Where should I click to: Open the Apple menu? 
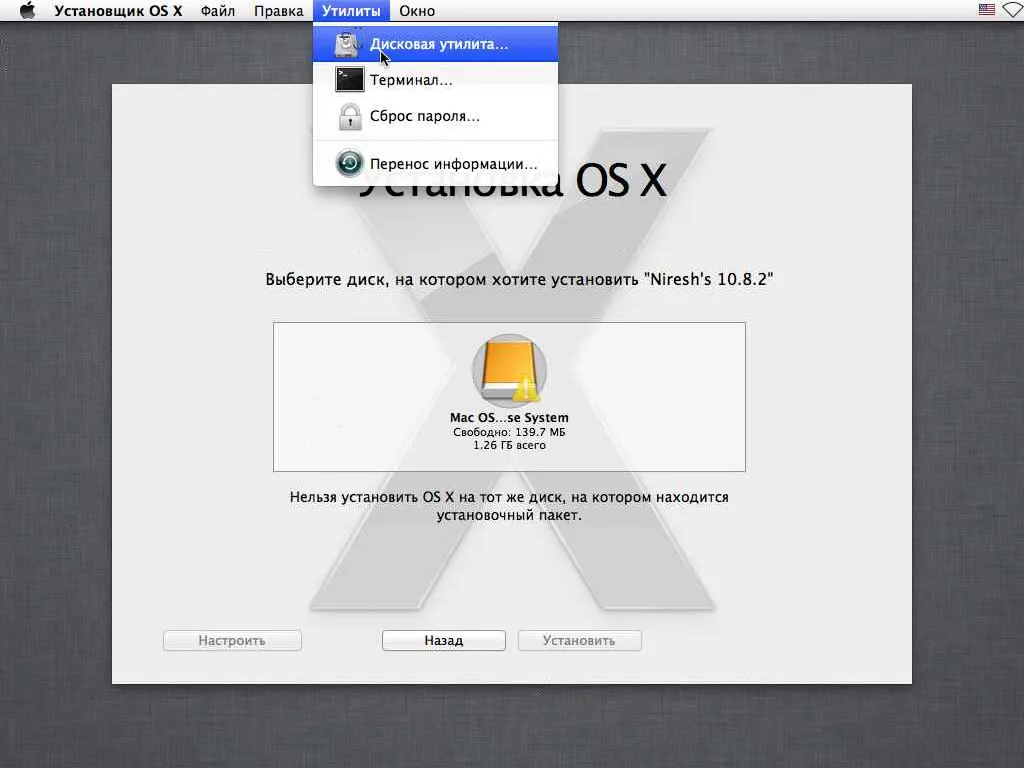coord(27,10)
